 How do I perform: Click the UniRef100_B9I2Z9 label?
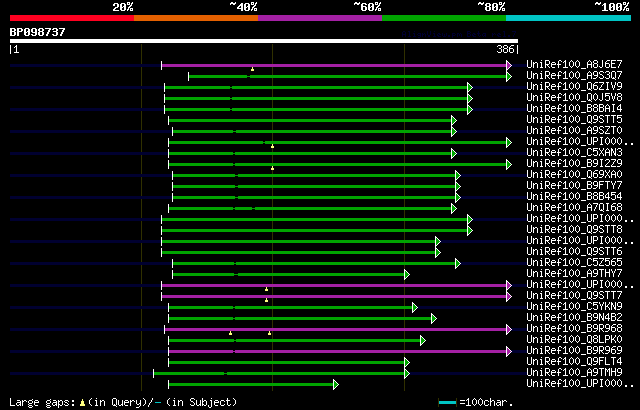click(x=574, y=164)
